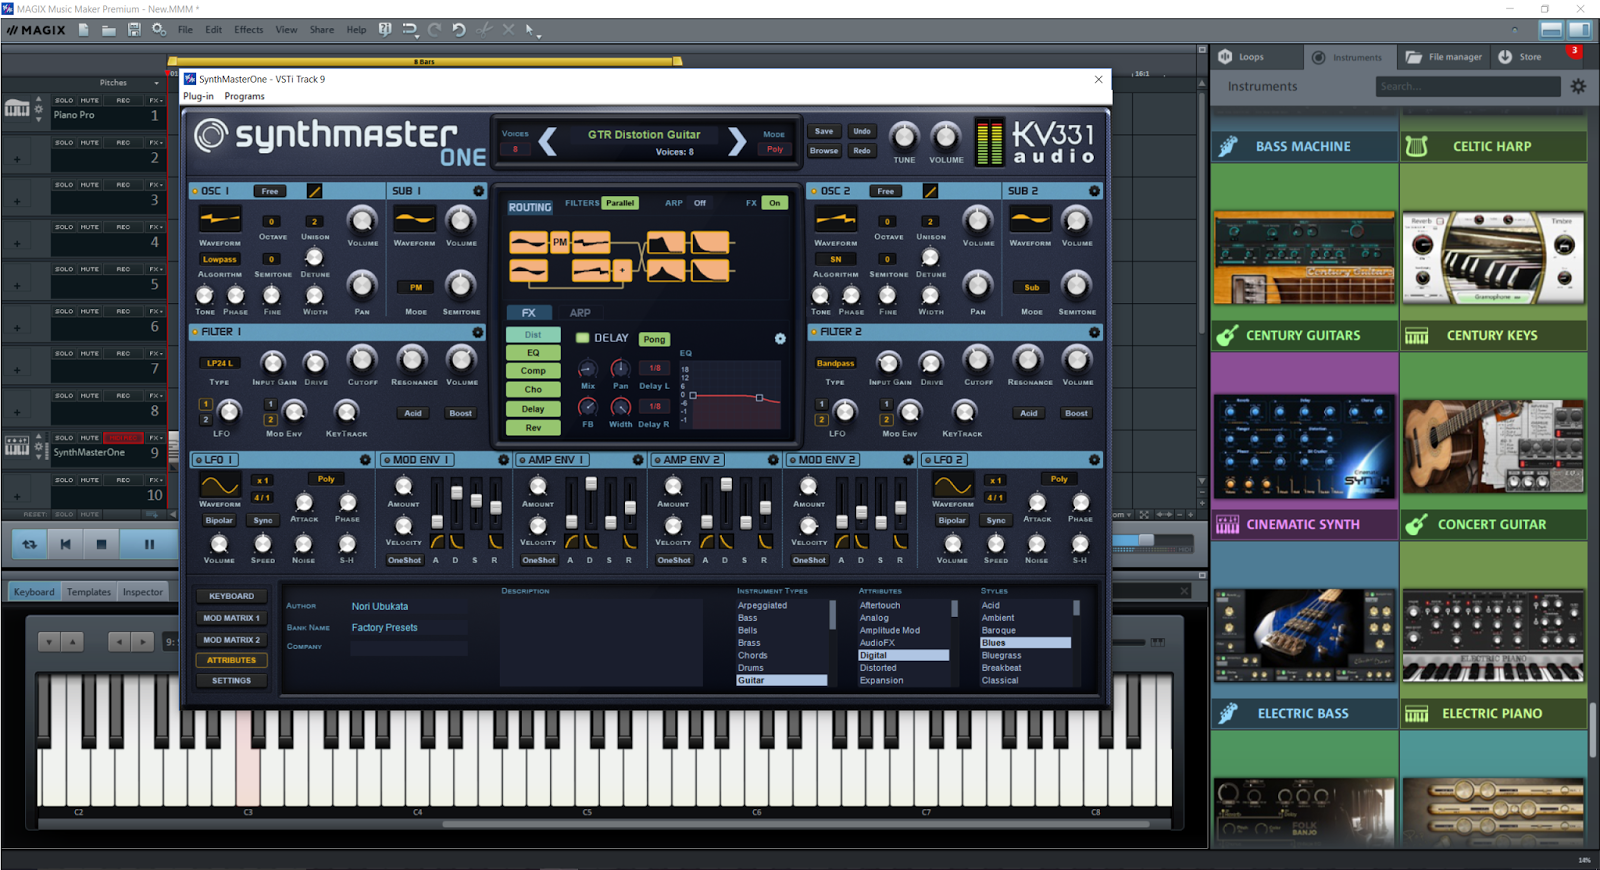Open the Instruments panel settings gear

(x=1578, y=87)
